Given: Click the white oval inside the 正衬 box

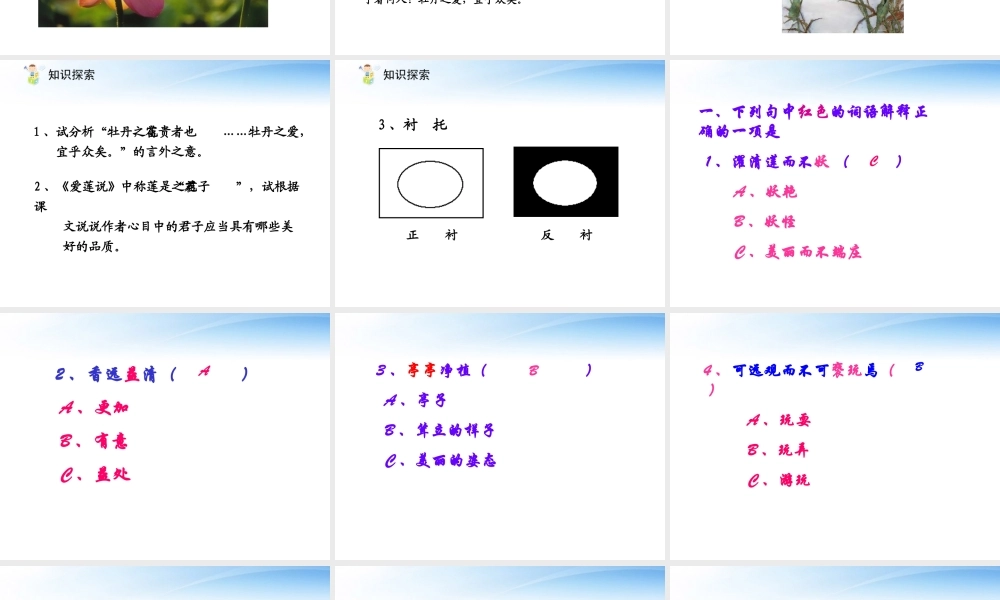Looking at the screenshot, I should [430, 184].
